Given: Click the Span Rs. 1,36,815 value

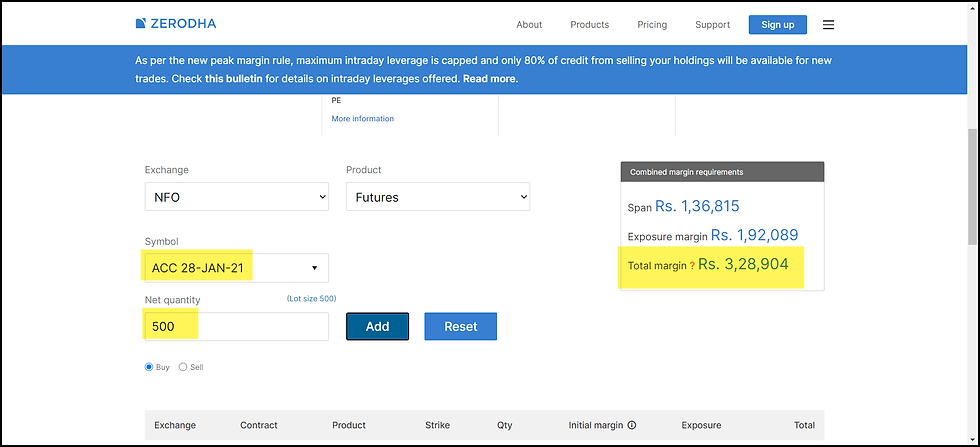Looking at the screenshot, I should click(697, 206).
